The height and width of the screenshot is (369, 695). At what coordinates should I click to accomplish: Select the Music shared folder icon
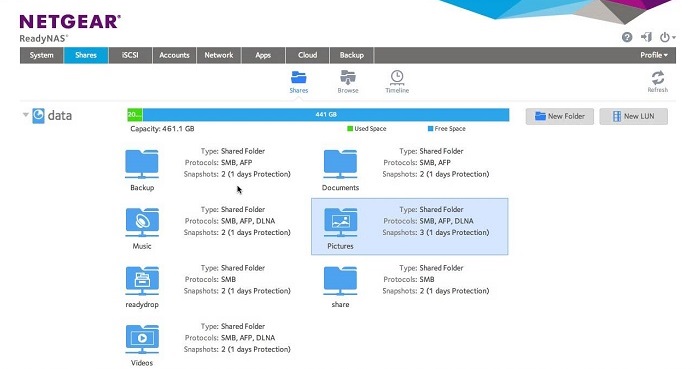click(x=142, y=223)
